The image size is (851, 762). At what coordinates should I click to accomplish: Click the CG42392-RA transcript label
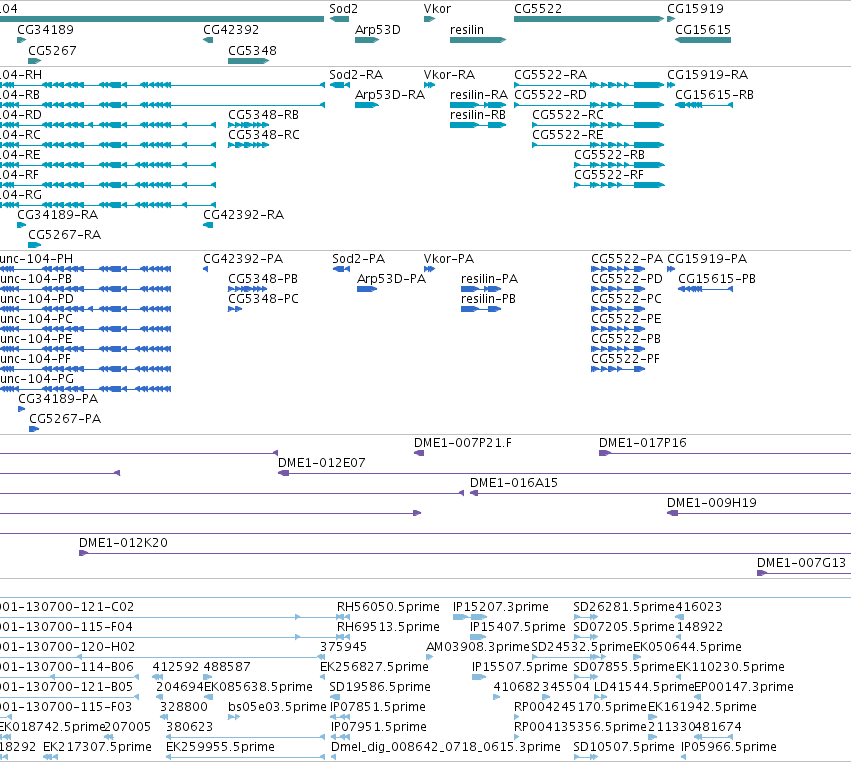[244, 214]
